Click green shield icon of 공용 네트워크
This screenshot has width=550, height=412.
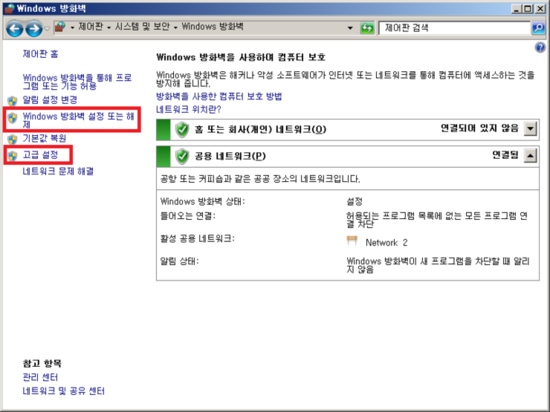click(182, 156)
